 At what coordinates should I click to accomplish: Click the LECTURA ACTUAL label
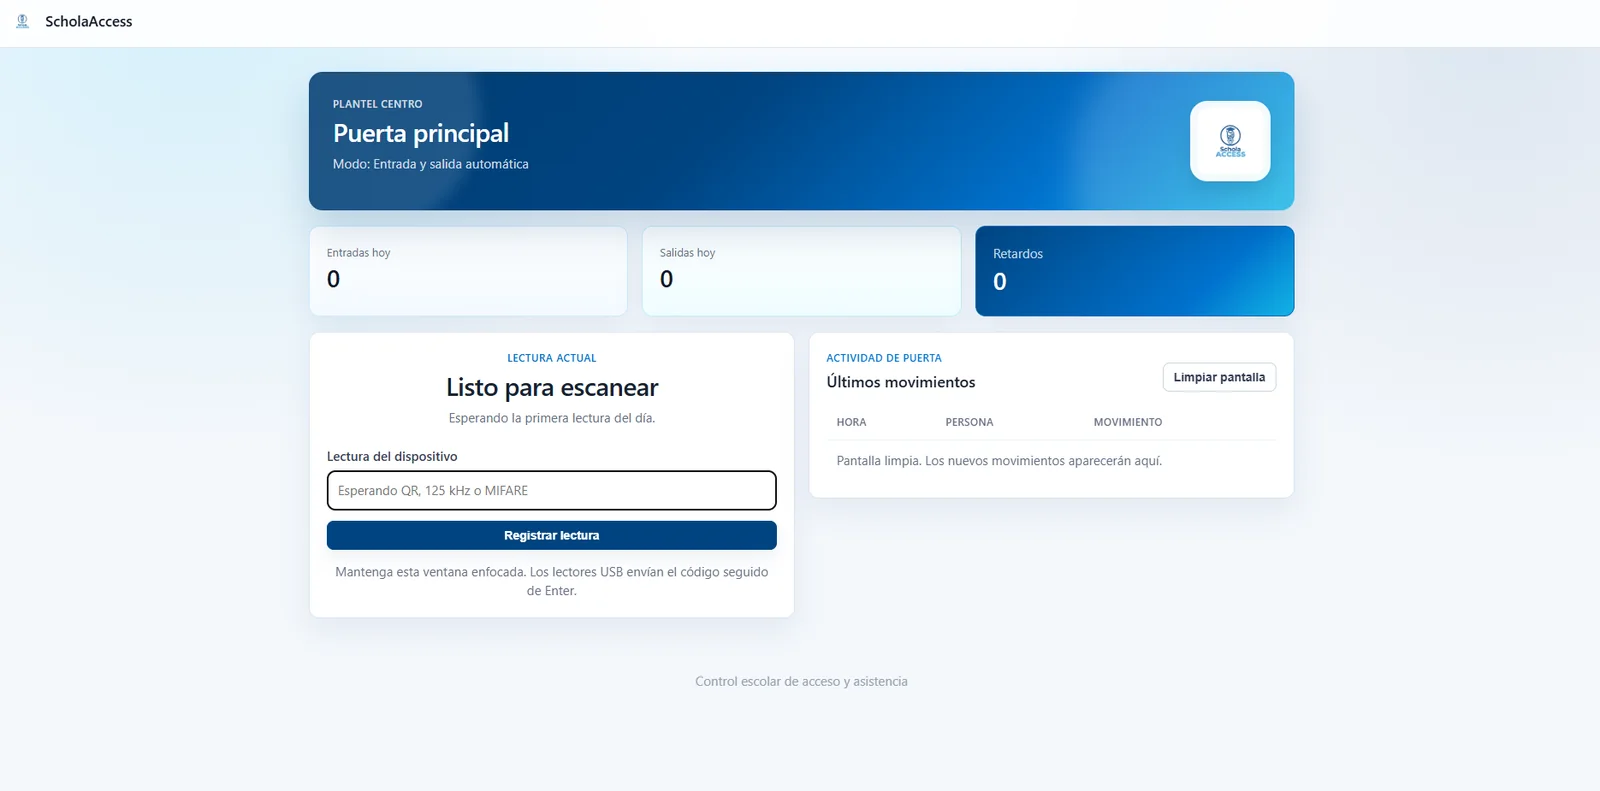coord(551,358)
